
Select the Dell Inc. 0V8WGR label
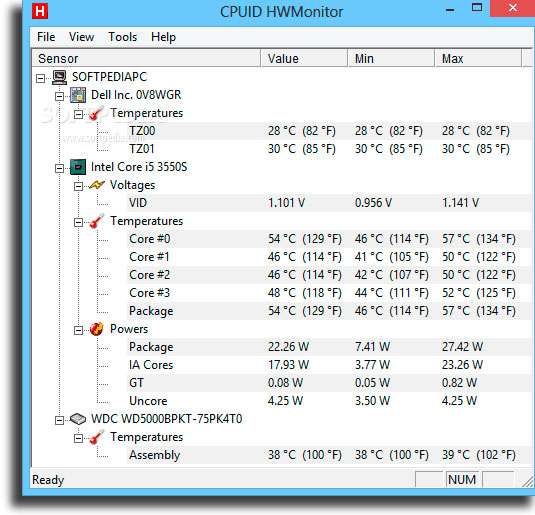point(136,95)
